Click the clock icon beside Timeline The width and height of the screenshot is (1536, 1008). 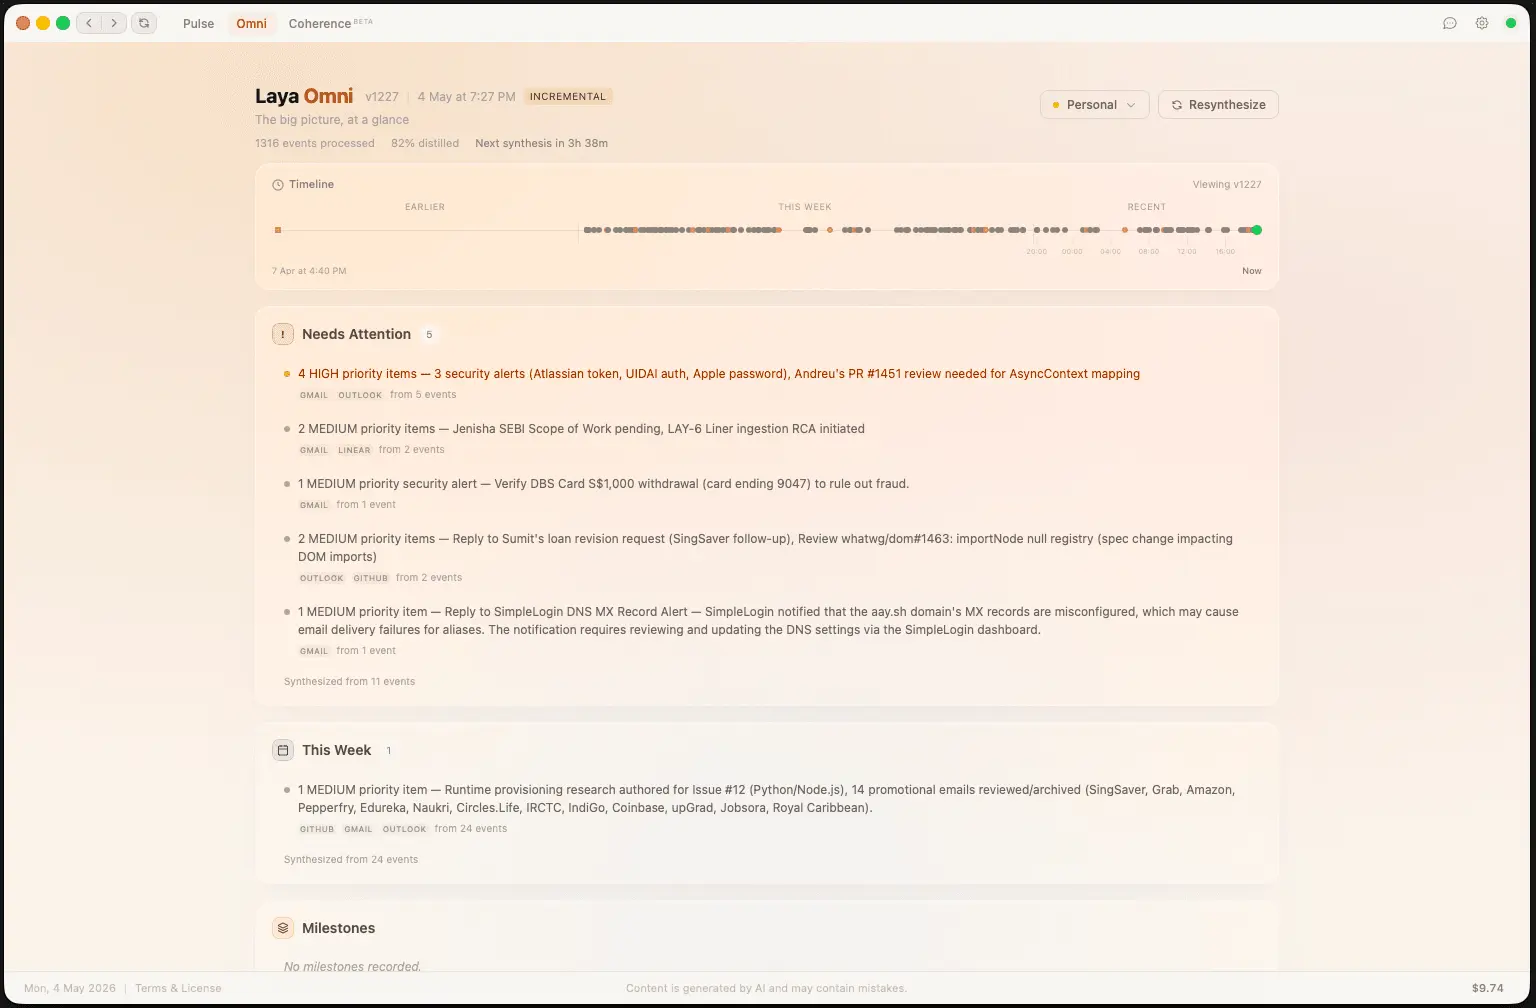click(278, 185)
